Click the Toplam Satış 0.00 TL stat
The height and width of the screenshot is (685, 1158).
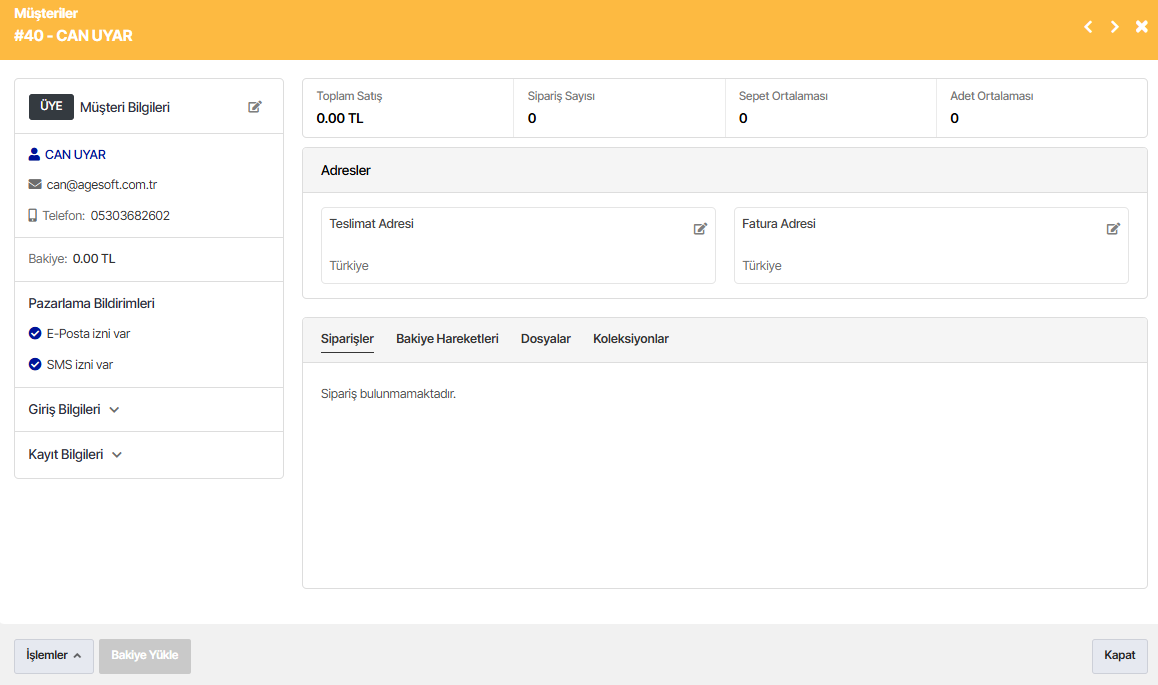click(408, 108)
